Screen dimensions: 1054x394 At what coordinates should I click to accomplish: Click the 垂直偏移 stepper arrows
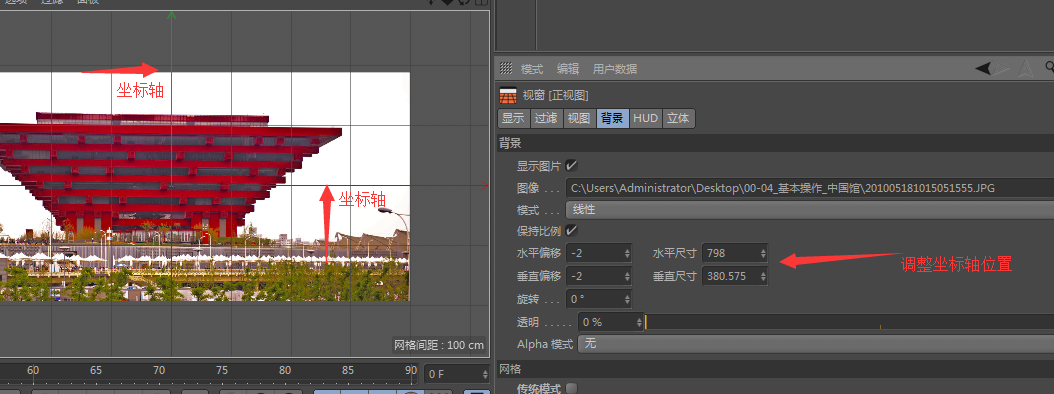click(628, 276)
